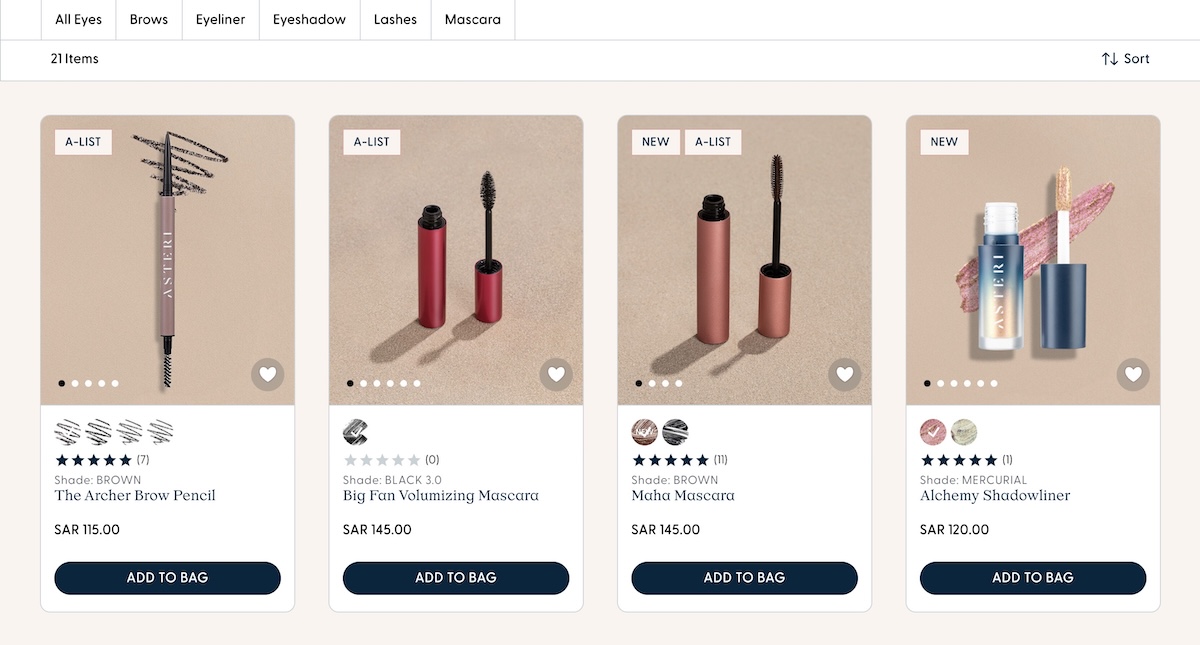
Task: Switch to the Eyeshadow tab
Action: (x=310, y=20)
